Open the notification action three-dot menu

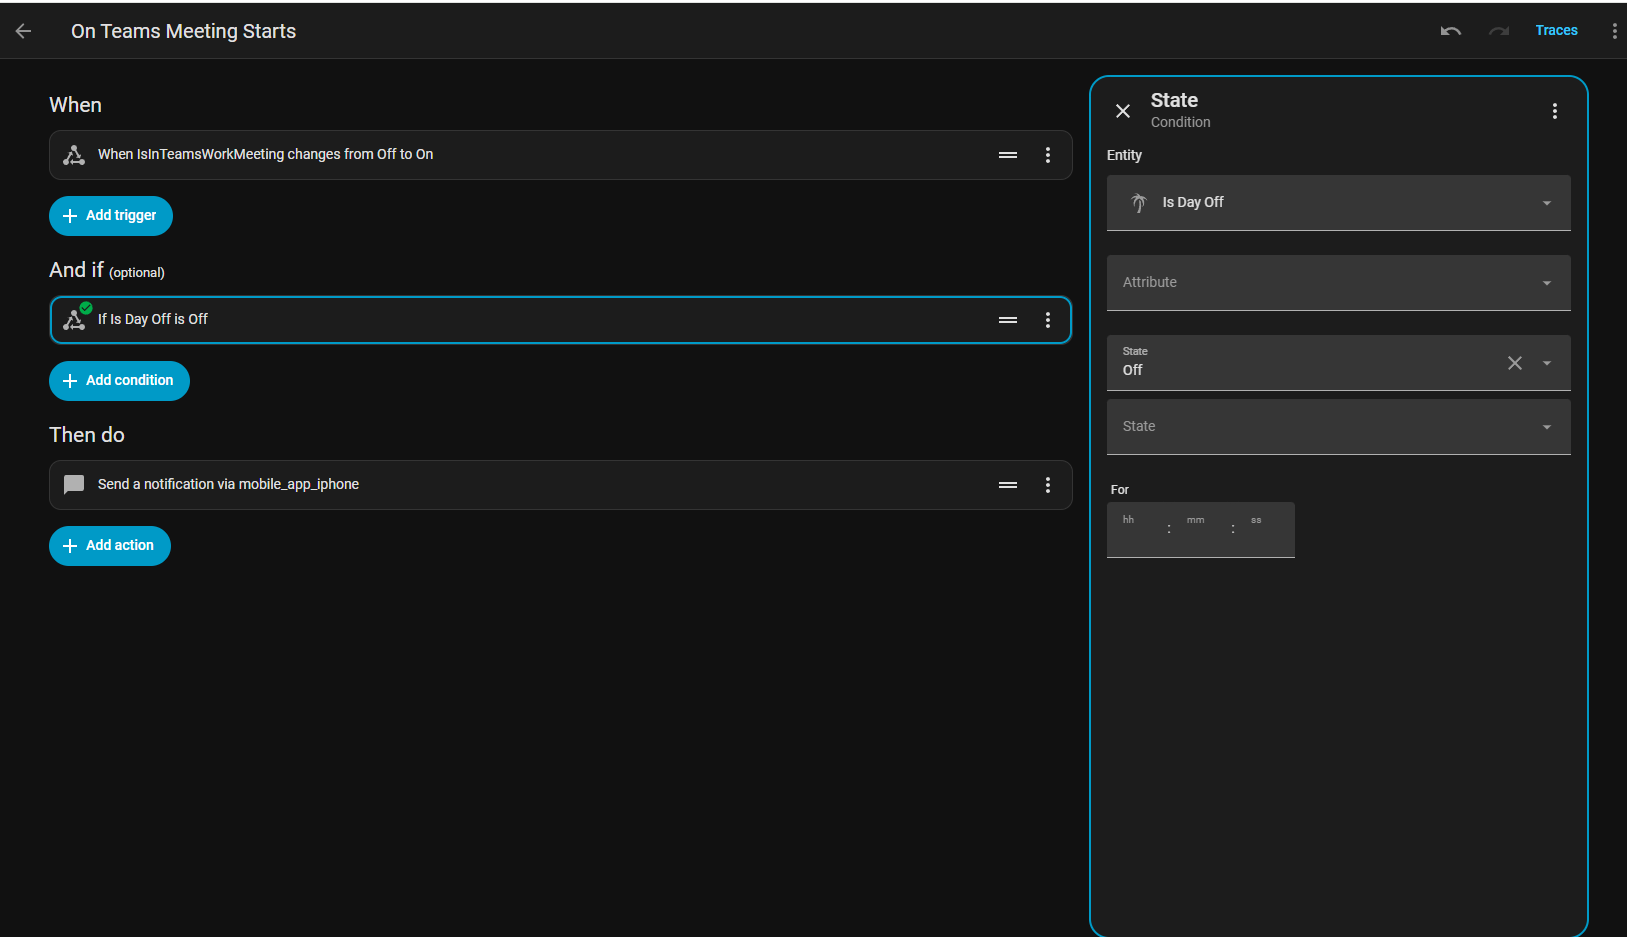click(1048, 485)
